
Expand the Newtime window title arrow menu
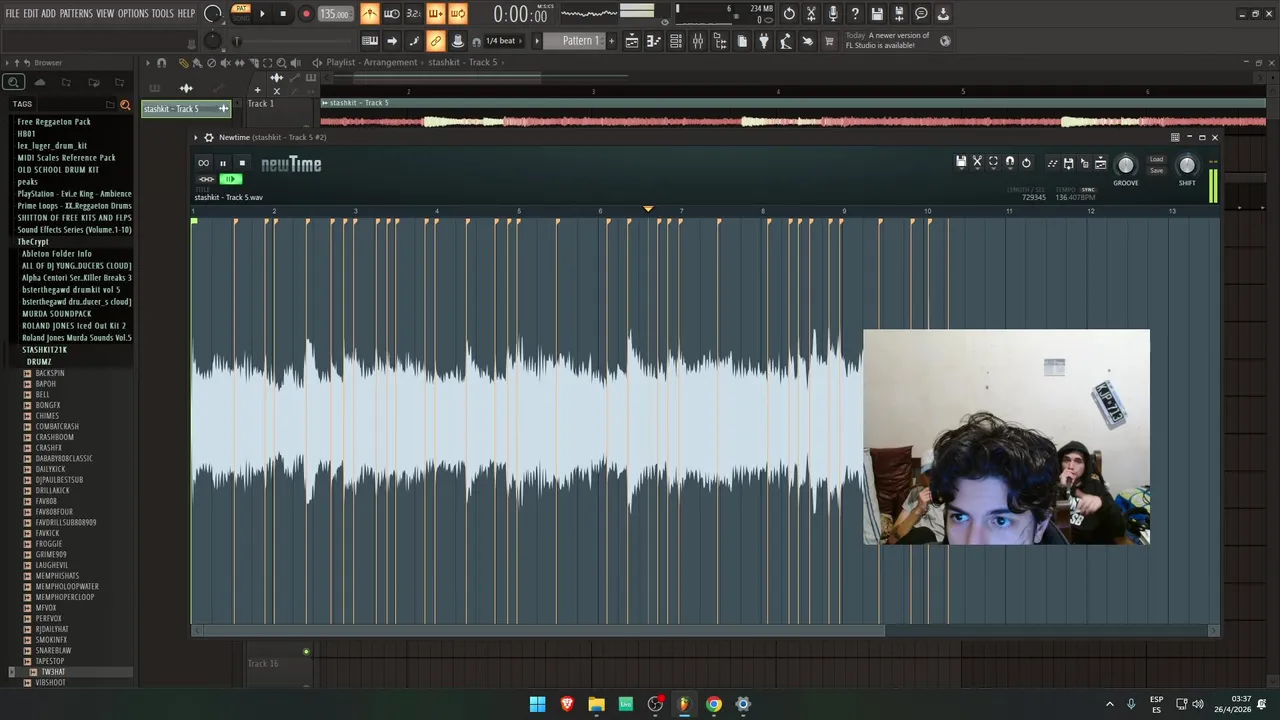[x=196, y=137]
